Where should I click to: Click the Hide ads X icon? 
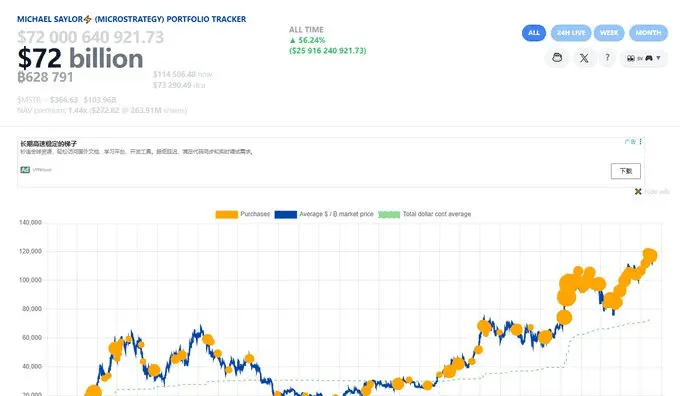638,191
